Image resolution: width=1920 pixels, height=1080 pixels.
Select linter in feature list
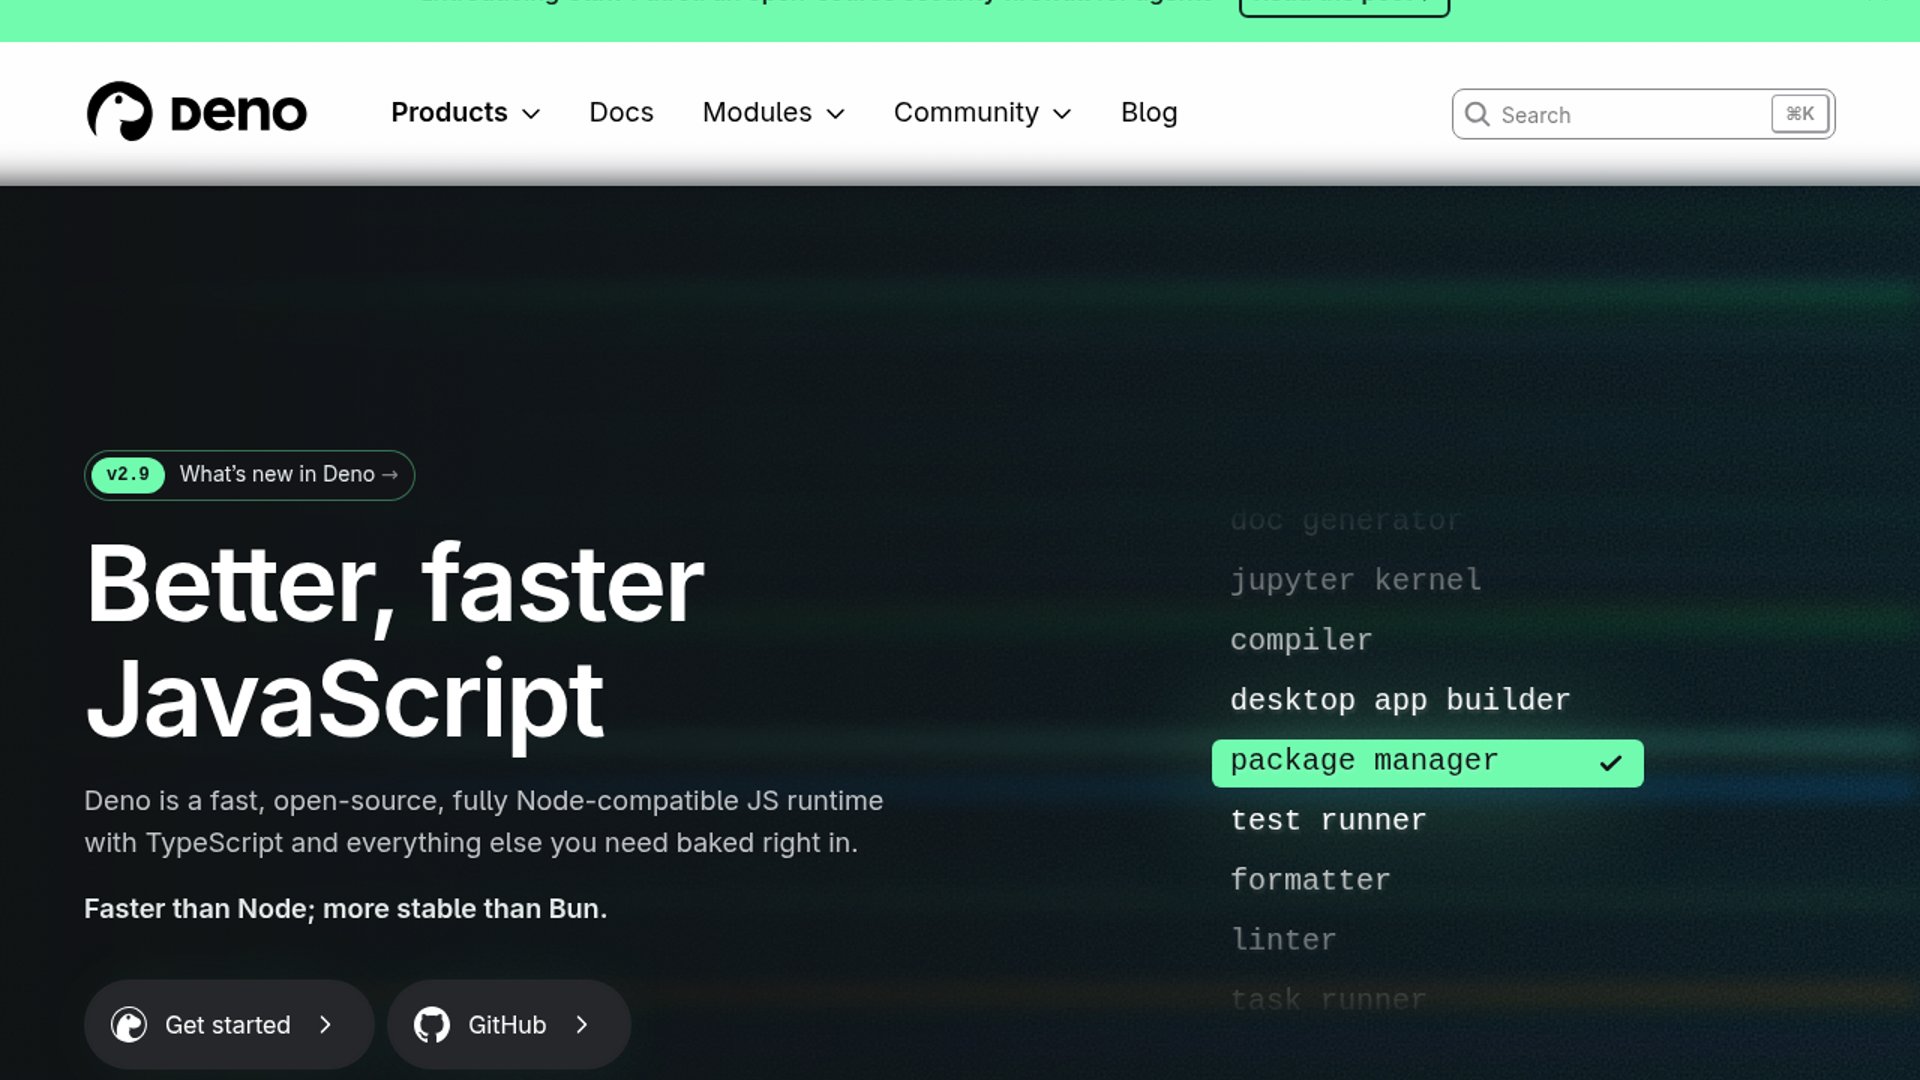tap(1283, 940)
